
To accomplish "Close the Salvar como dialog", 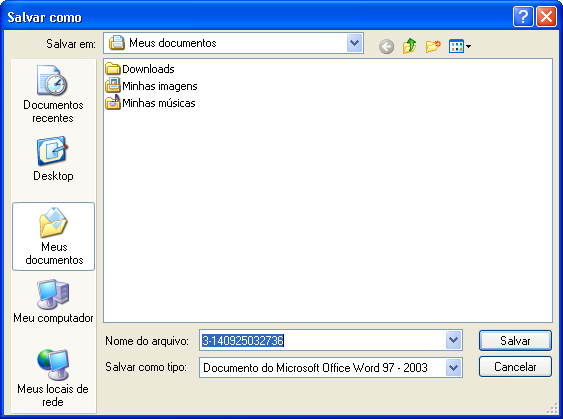I will coord(546,17).
